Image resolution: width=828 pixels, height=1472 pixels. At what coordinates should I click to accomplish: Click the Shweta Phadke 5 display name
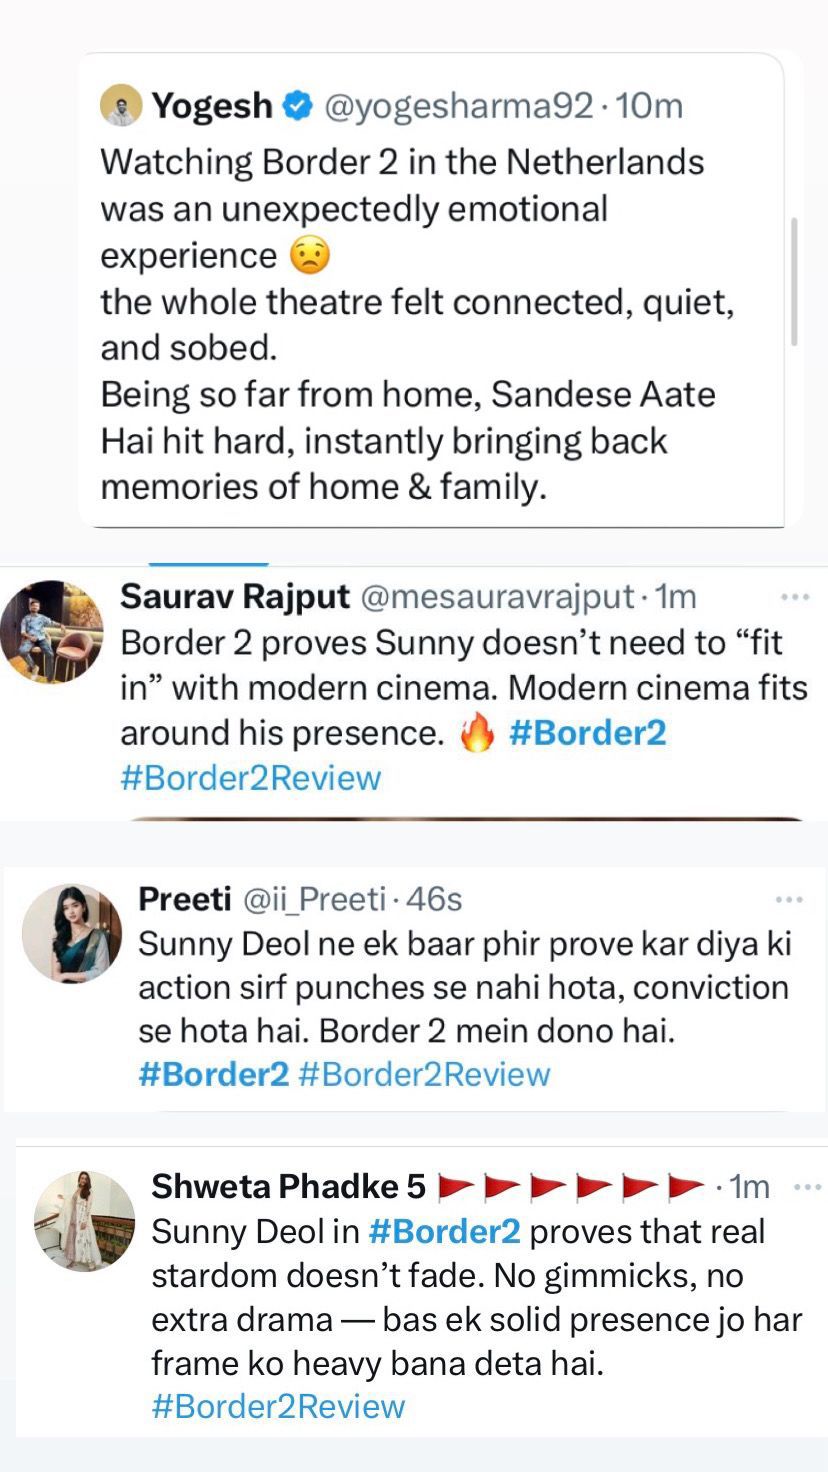click(x=288, y=1187)
